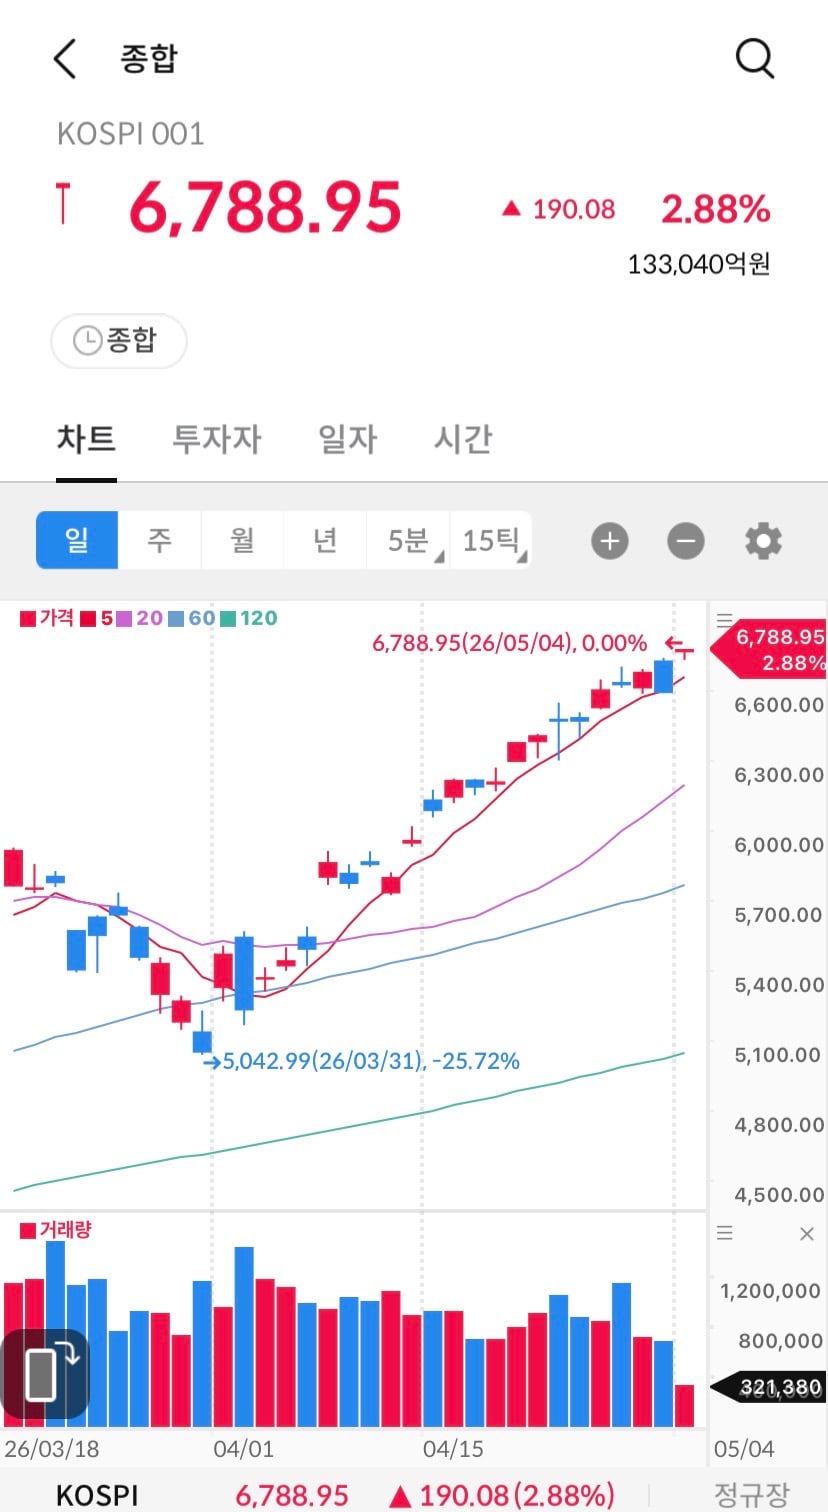Expand the 15틱 tick interval dropdown

point(491,540)
